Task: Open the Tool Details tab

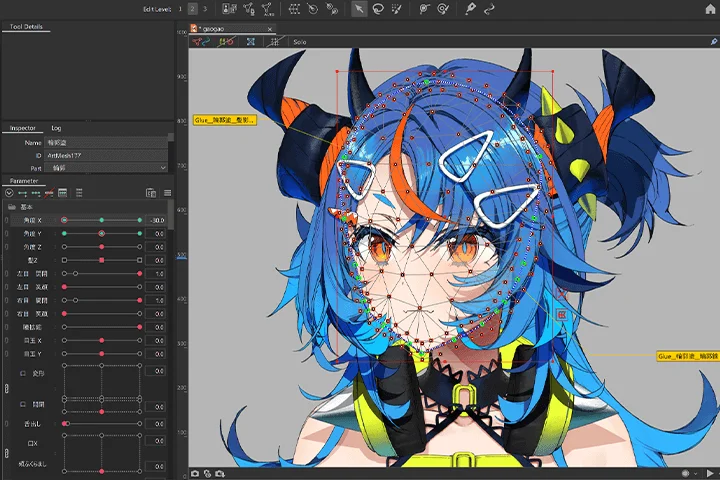Action: pyautogui.click(x=26, y=27)
